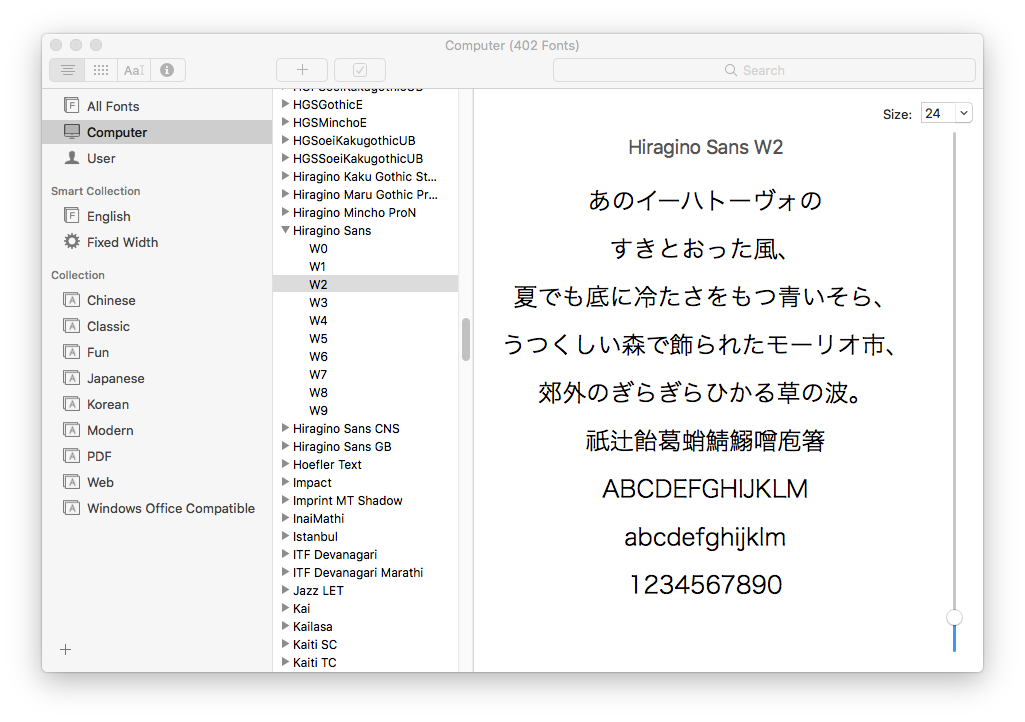The height and width of the screenshot is (722, 1025).
Task: Click in the Search field
Action: 764,70
